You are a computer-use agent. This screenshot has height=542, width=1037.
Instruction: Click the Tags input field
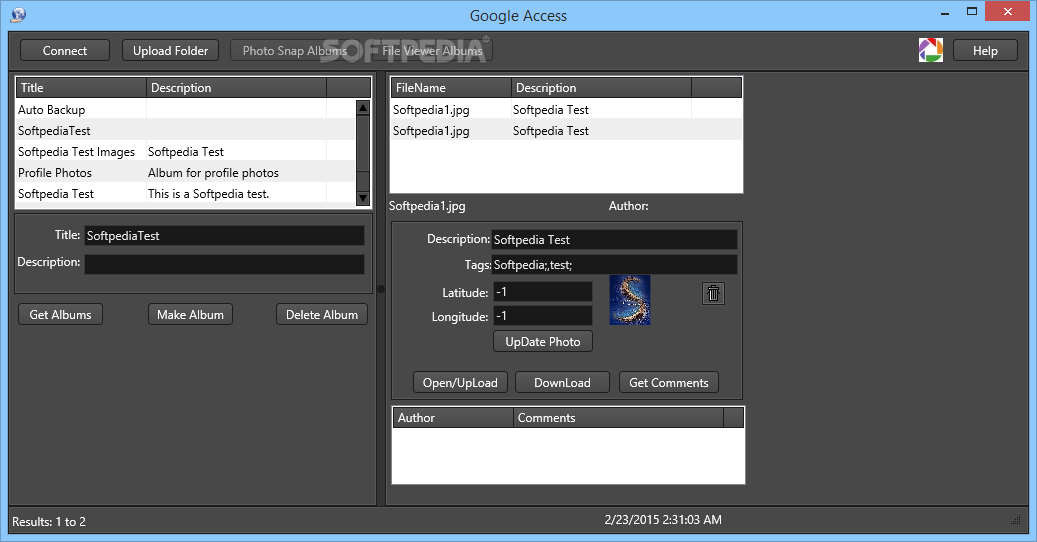click(x=614, y=265)
